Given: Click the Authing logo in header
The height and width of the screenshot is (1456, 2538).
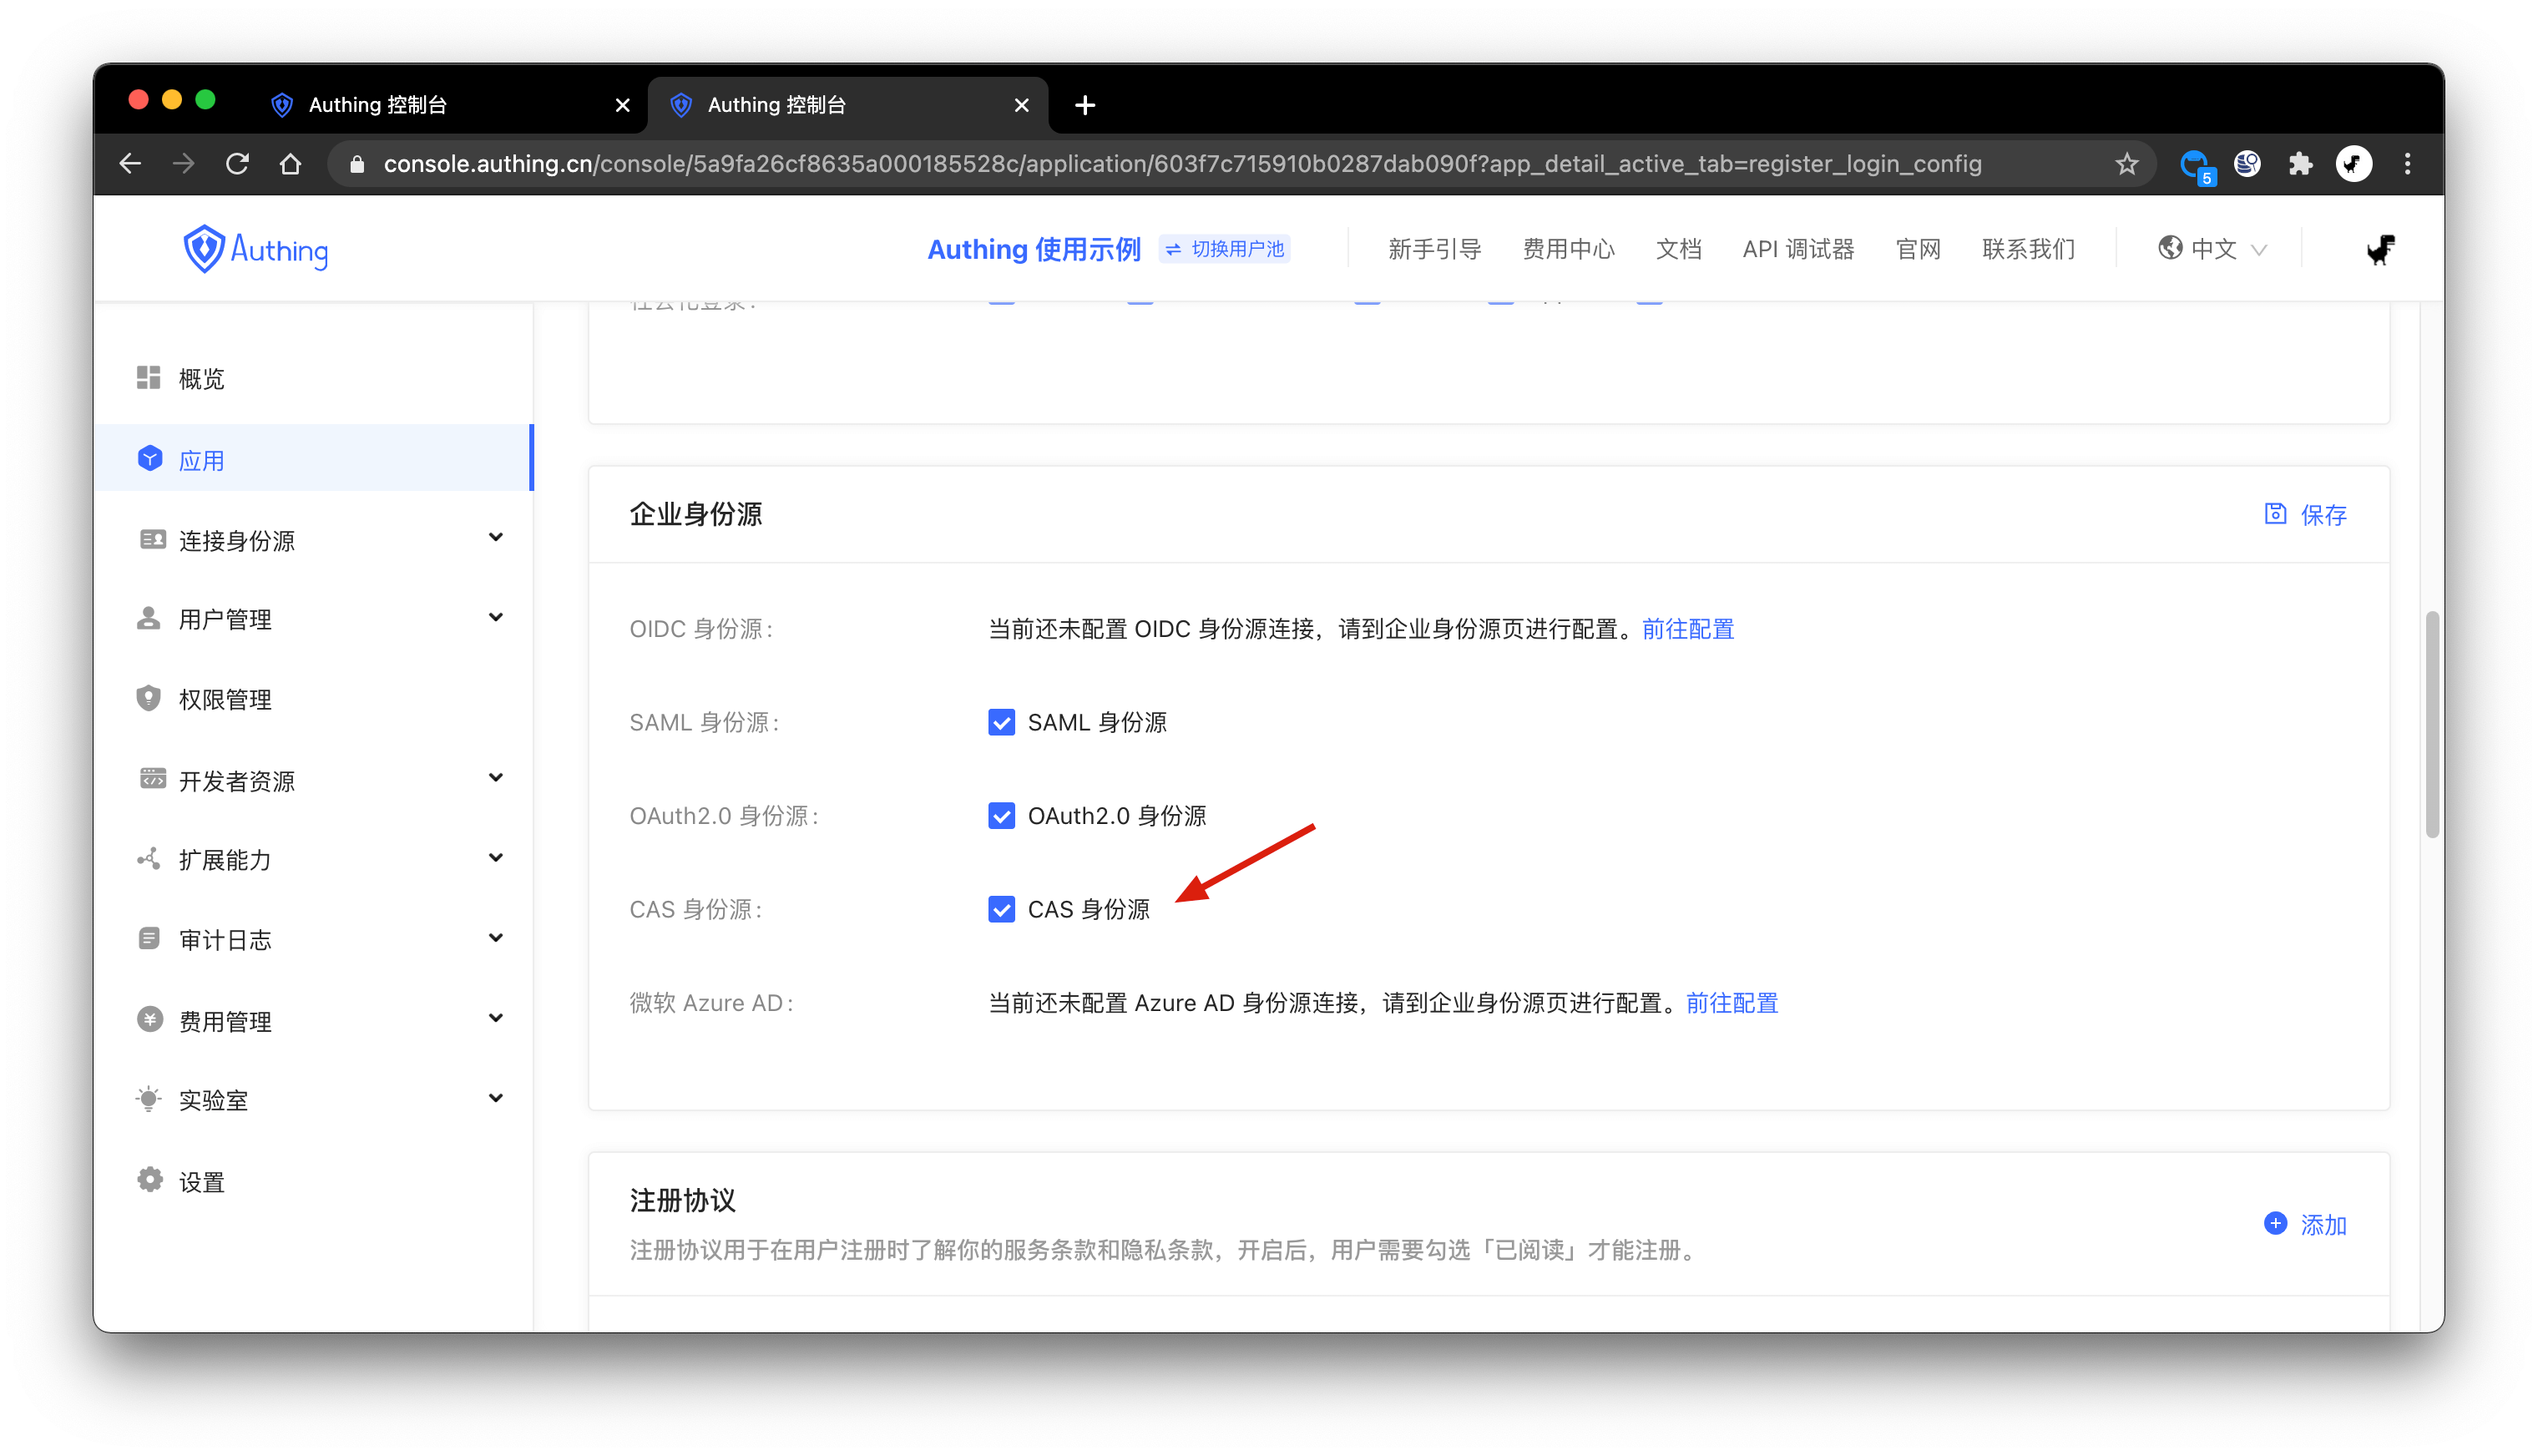Looking at the screenshot, I should click(x=255, y=249).
